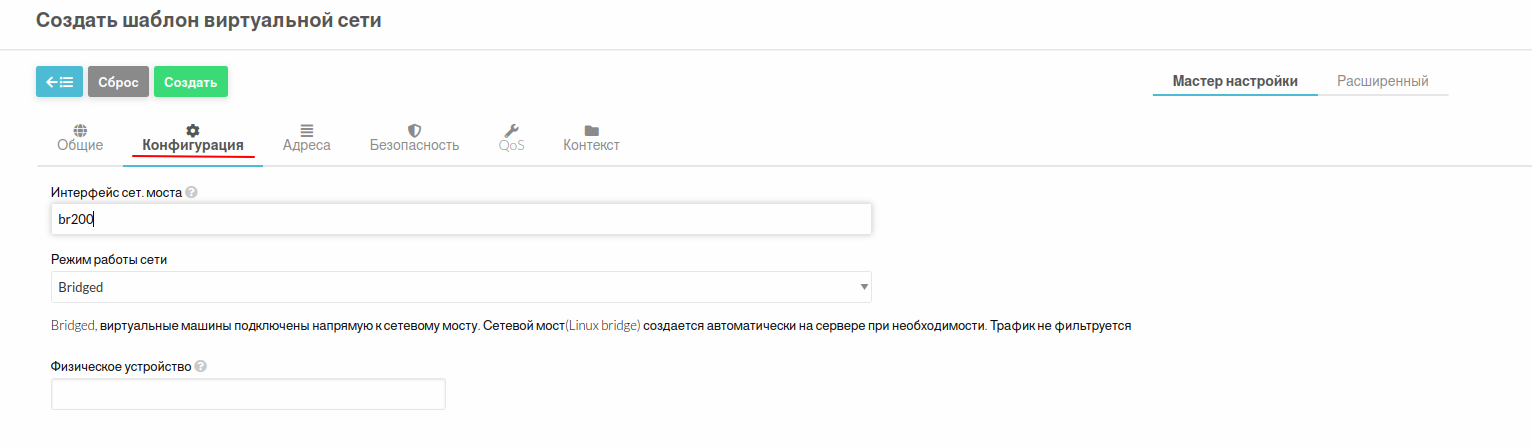Select Мастер настройки mode tab

tap(1235, 81)
